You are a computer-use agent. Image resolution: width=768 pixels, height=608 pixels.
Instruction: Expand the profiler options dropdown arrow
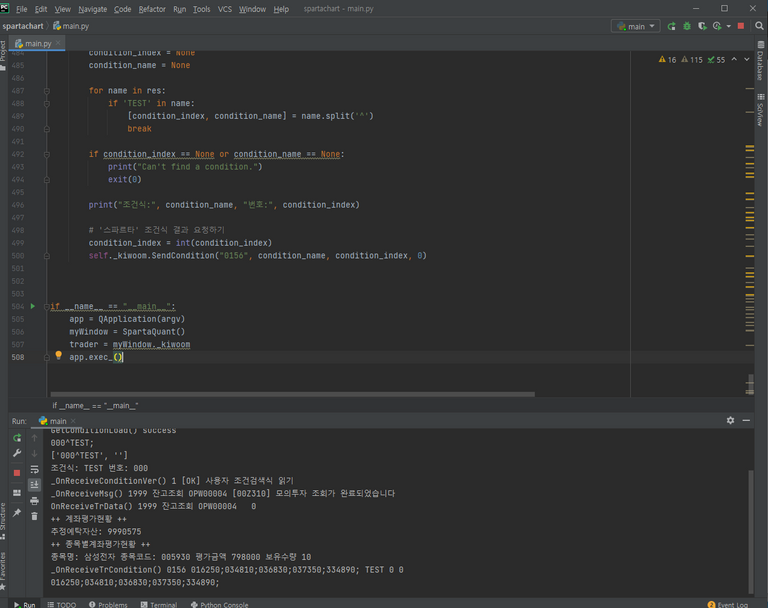point(728,26)
